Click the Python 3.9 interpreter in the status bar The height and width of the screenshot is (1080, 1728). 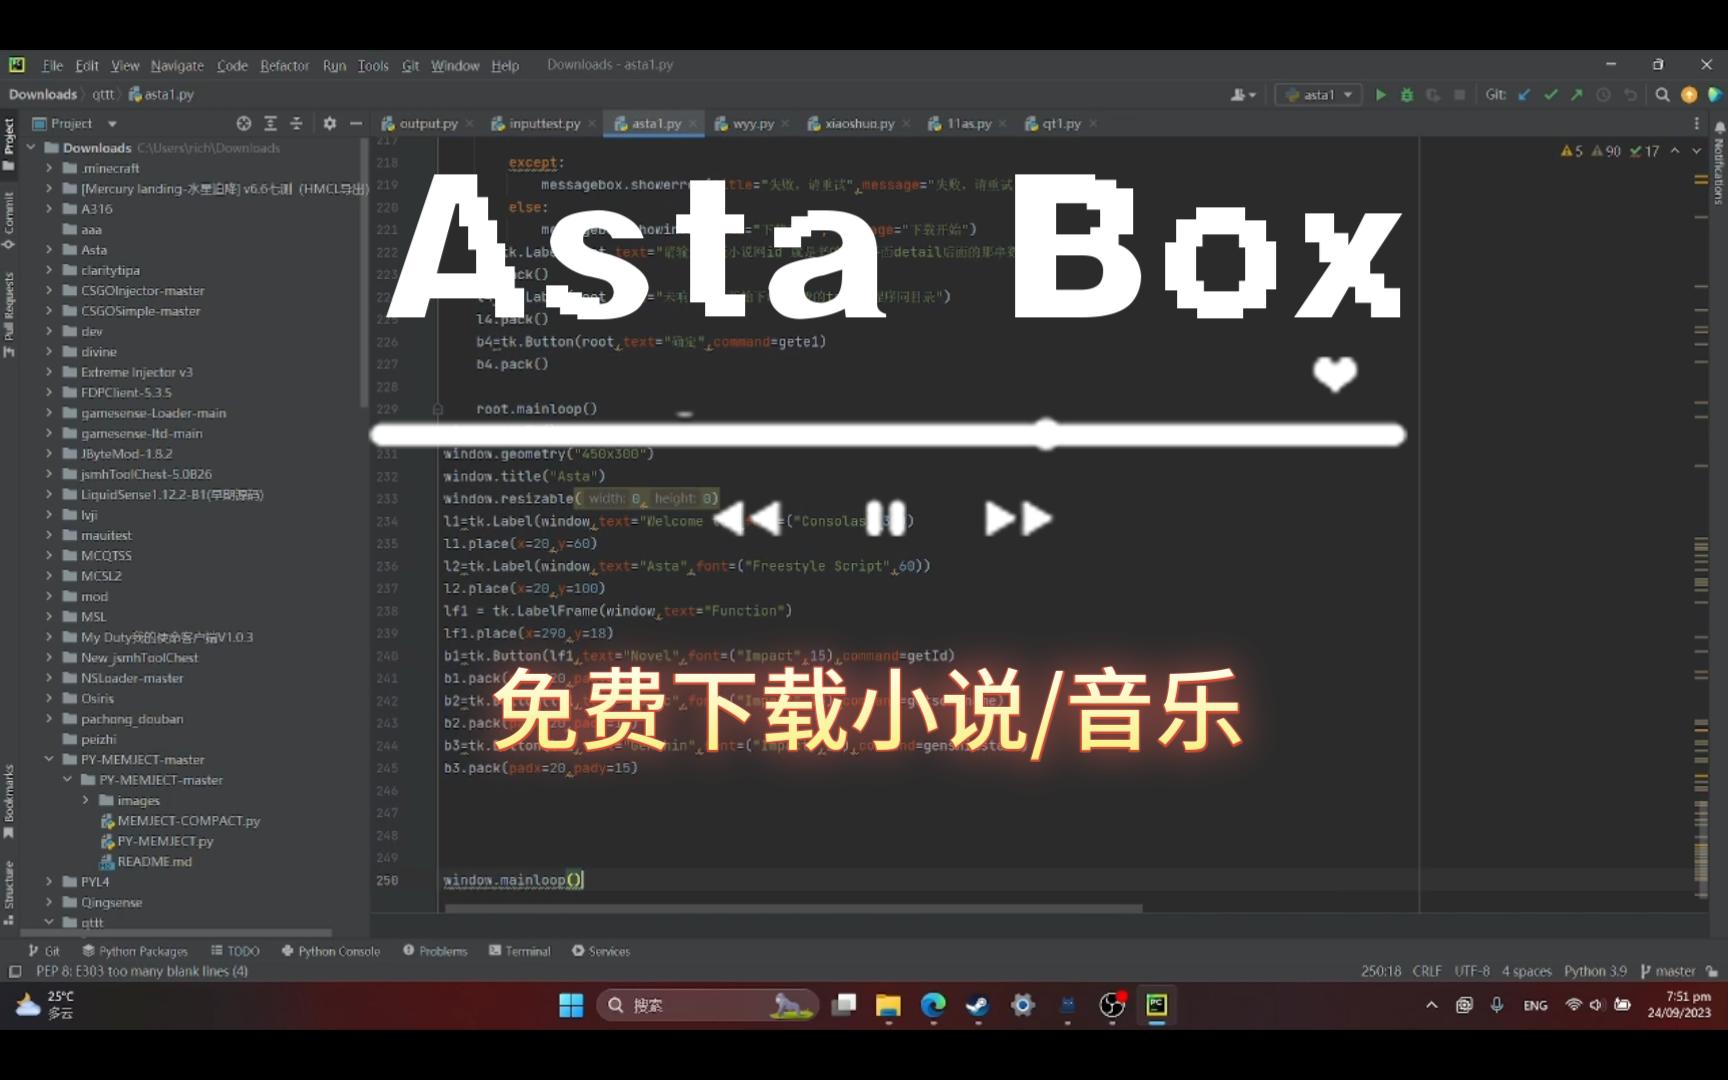click(1595, 971)
